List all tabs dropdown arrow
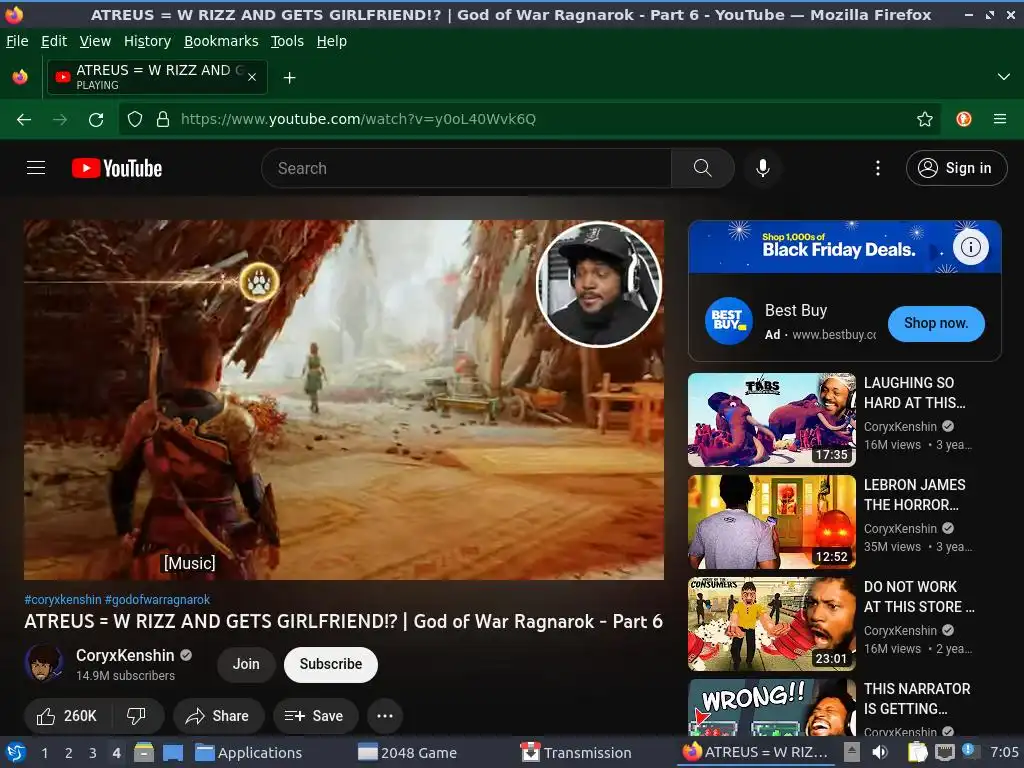The height and width of the screenshot is (768, 1024). pos(1004,77)
